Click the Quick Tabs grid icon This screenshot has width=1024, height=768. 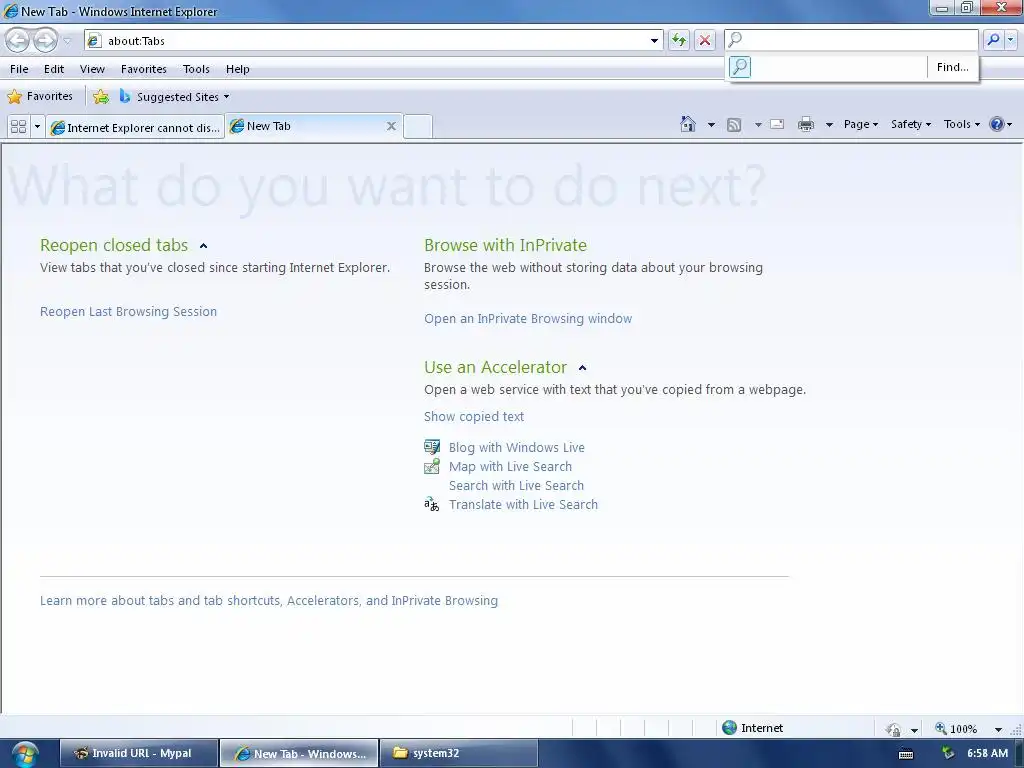19,126
